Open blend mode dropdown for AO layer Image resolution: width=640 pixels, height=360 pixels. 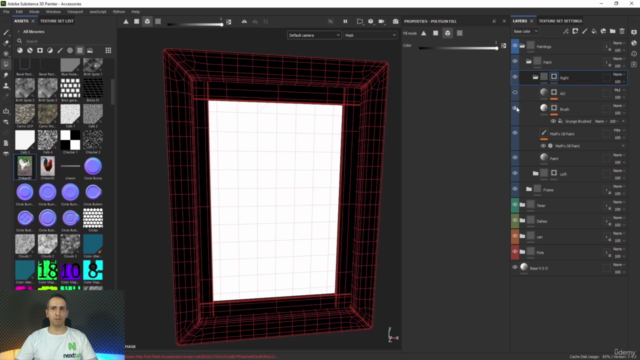click(619, 90)
